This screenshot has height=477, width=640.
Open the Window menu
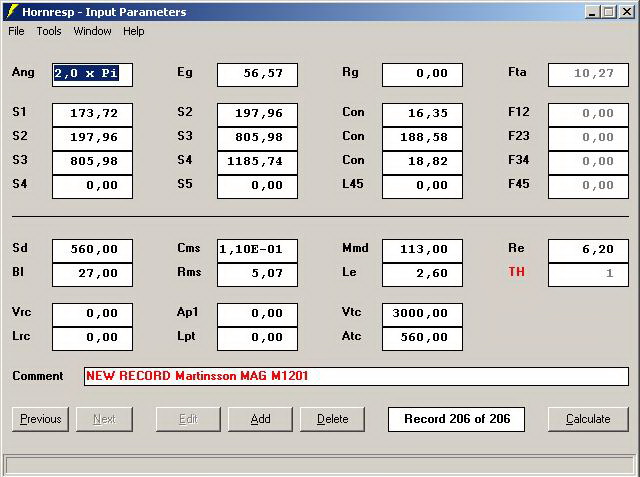tap(92, 31)
